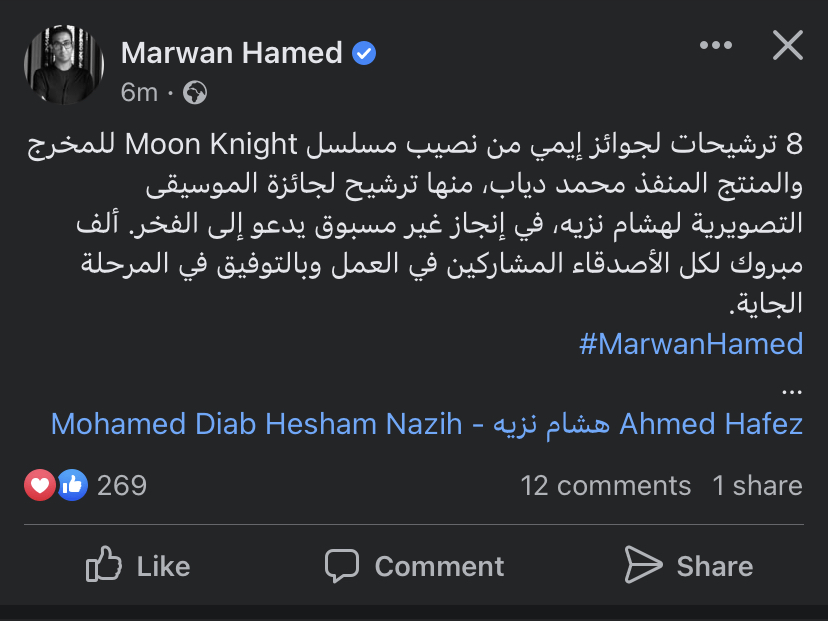Click the blue thumbs-up reaction icon
This screenshot has height=621, width=828.
[72, 486]
